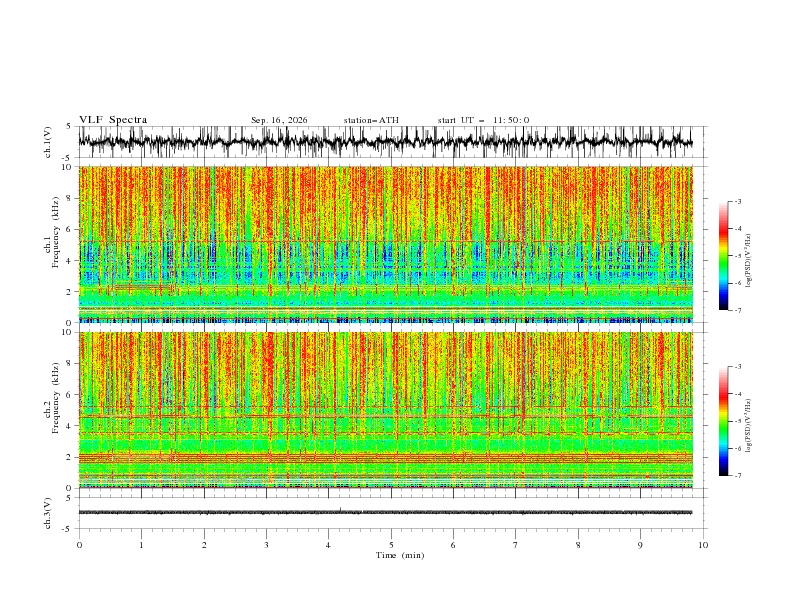Click the ch.2 spectrogram color bar
Viewport: 792px width, 612px height.
pyautogui.click(x=723, y=421)
